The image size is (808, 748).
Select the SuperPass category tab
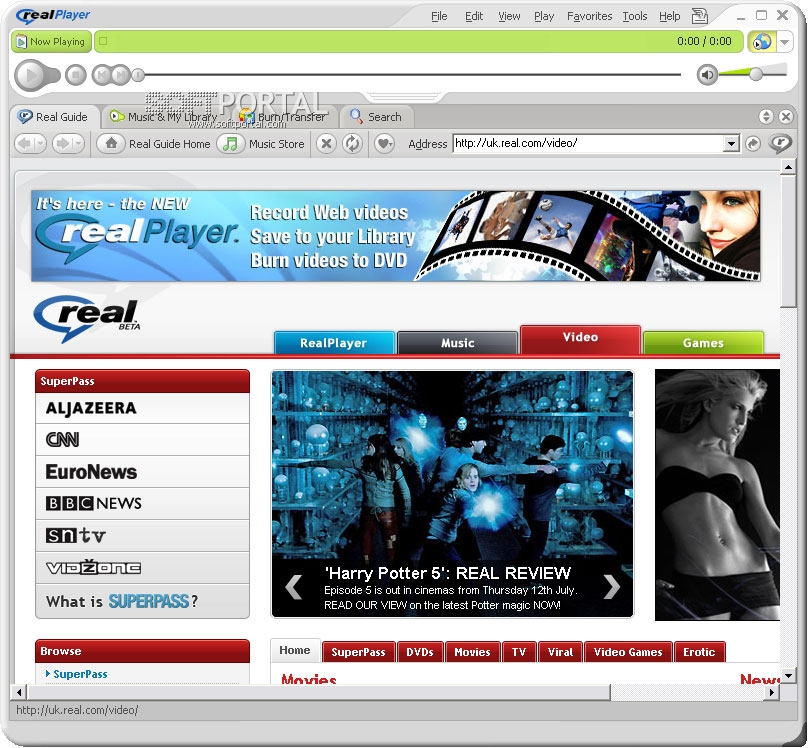point(358,652)
